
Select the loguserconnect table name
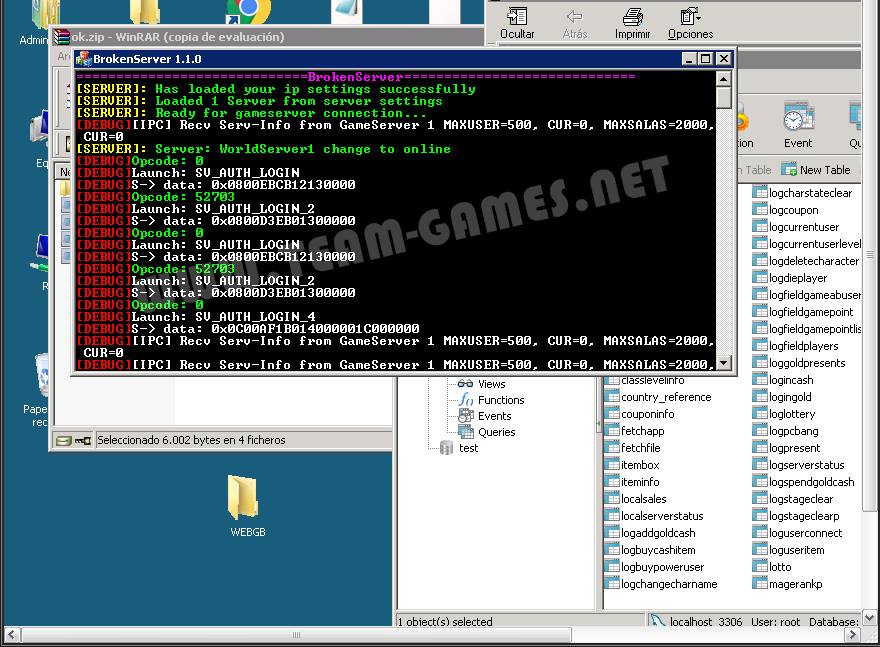(805, 533)
